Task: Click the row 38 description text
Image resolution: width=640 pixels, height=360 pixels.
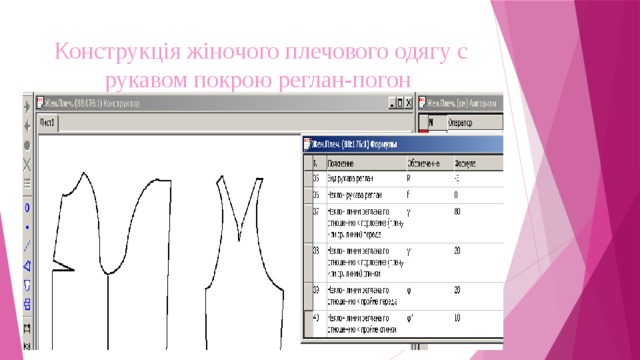Action: click(x=365, y=262)
